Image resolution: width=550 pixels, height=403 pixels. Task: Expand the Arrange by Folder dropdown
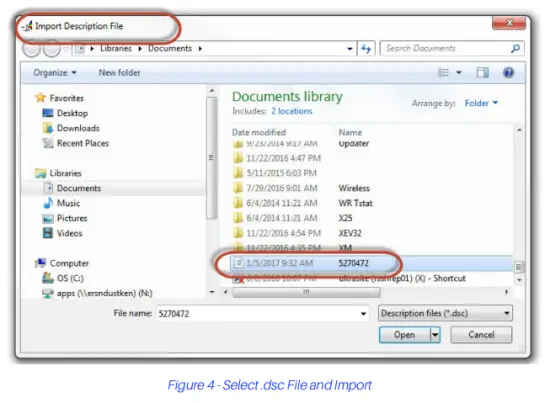click(x=481, y=103)
